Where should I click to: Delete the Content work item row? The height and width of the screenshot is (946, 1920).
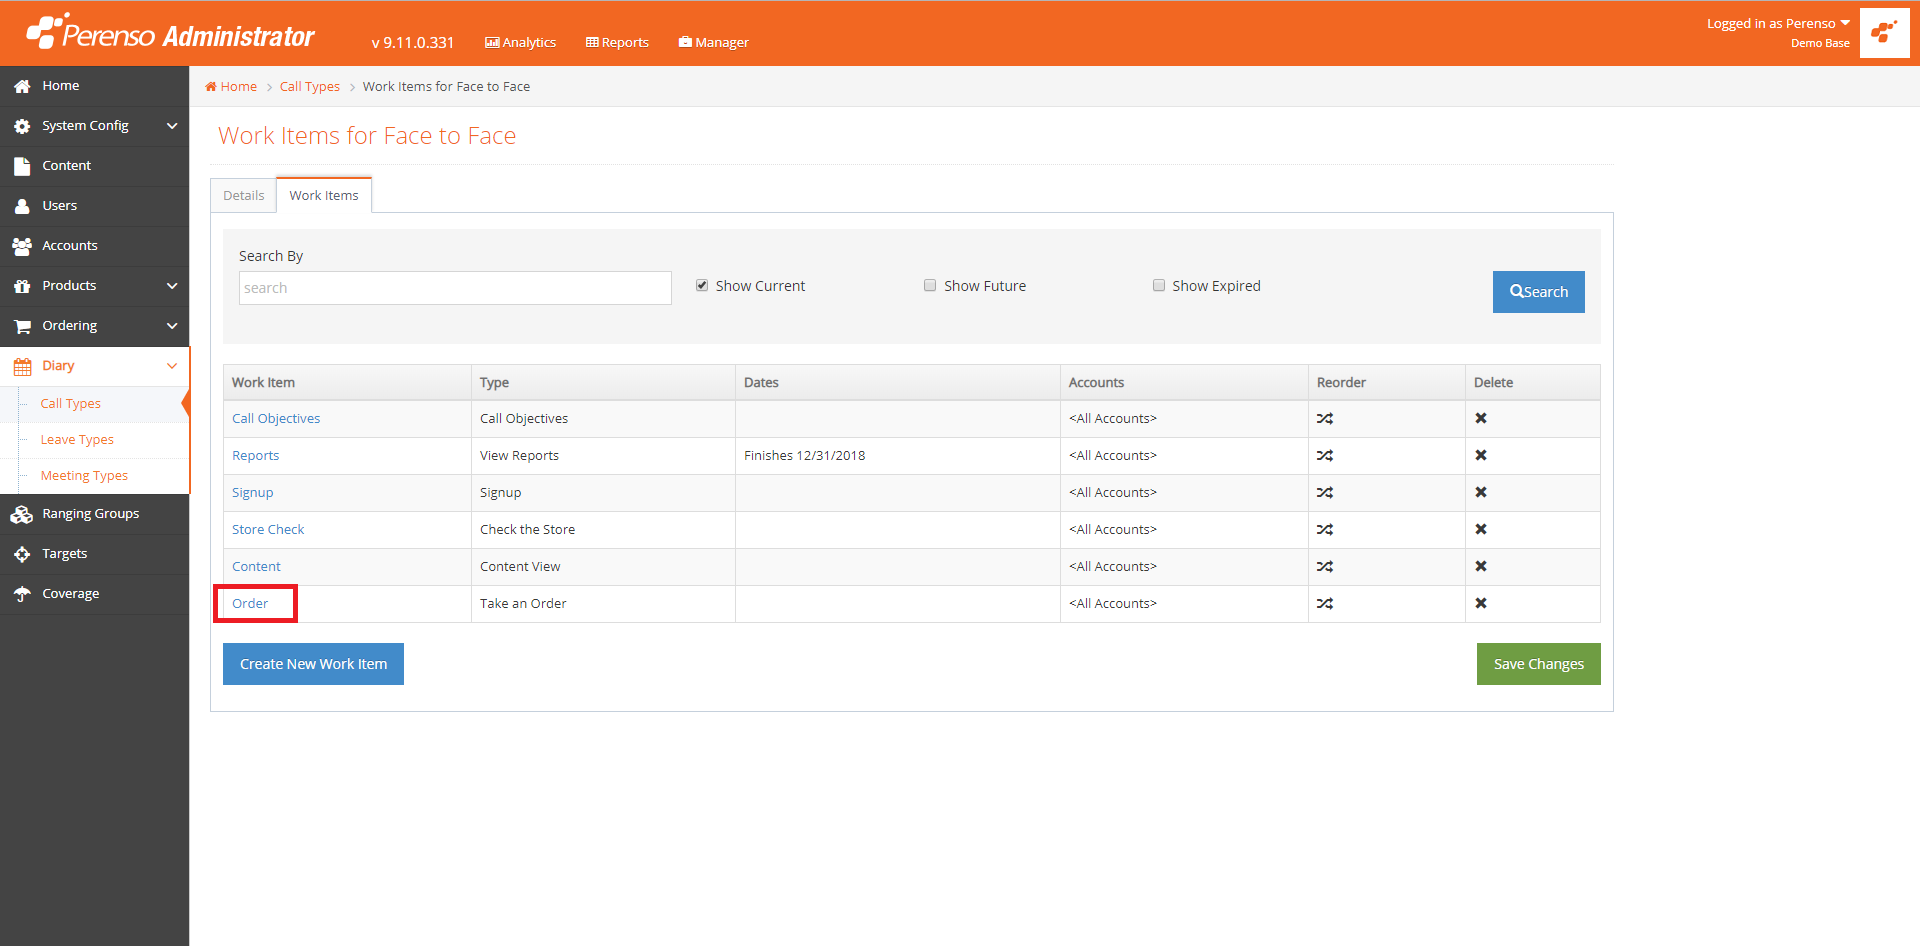pos(1481,566)
